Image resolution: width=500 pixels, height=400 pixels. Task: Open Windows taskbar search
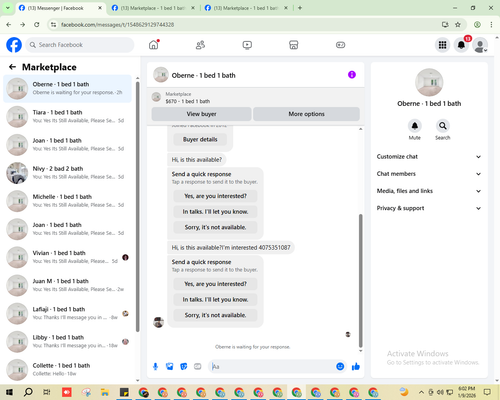pos(28,392)
